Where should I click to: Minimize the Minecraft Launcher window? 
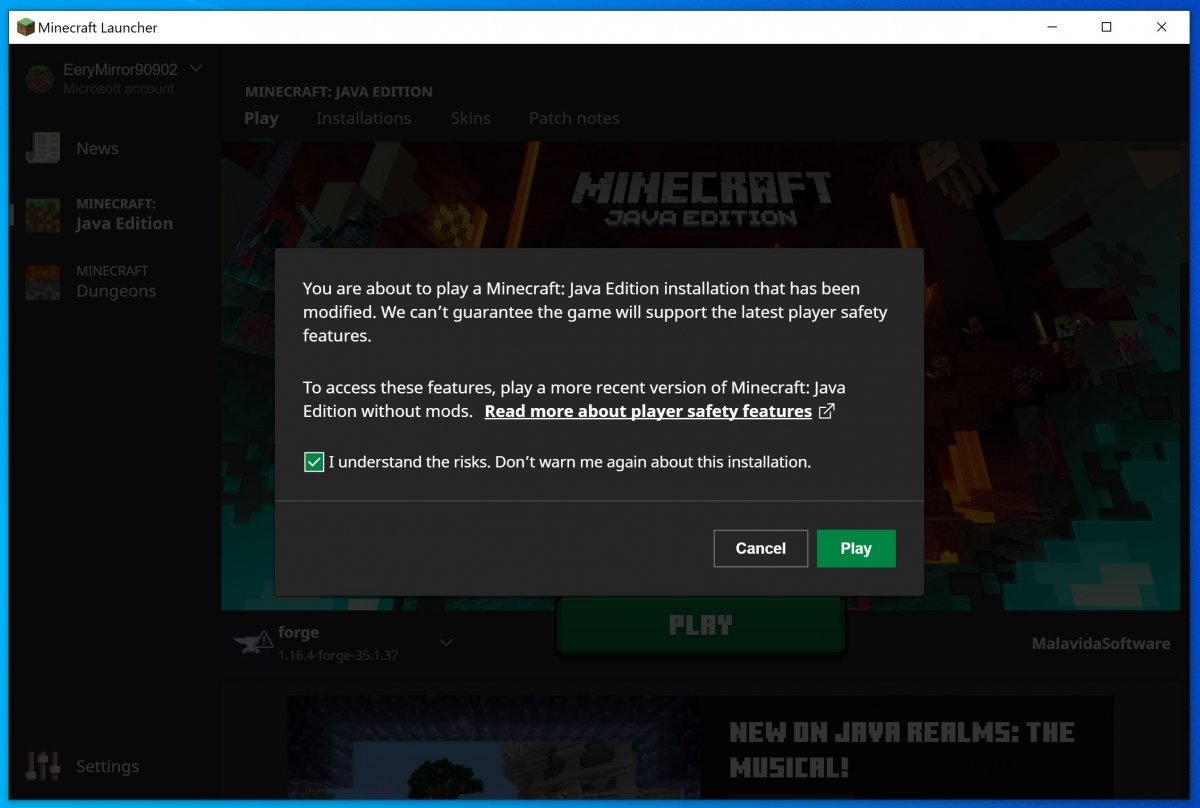point(1052,27)
